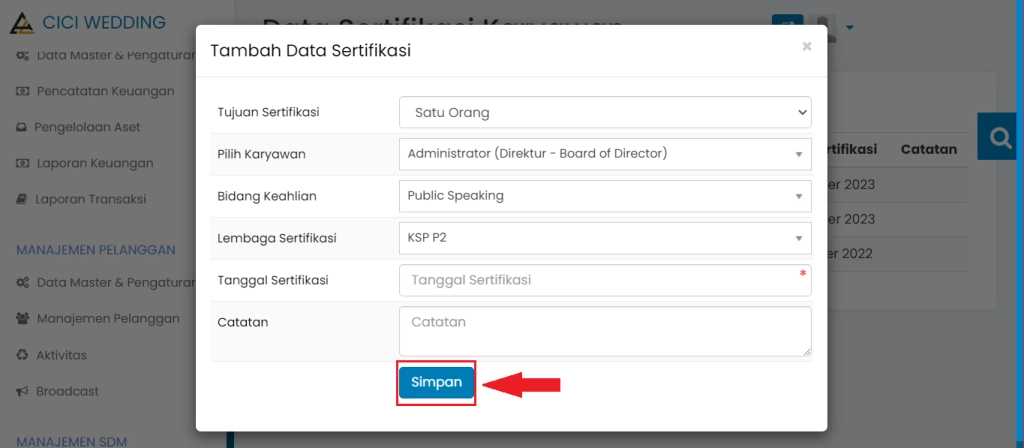Open the Bidang Keahlian dropdown

click(605, 196)
